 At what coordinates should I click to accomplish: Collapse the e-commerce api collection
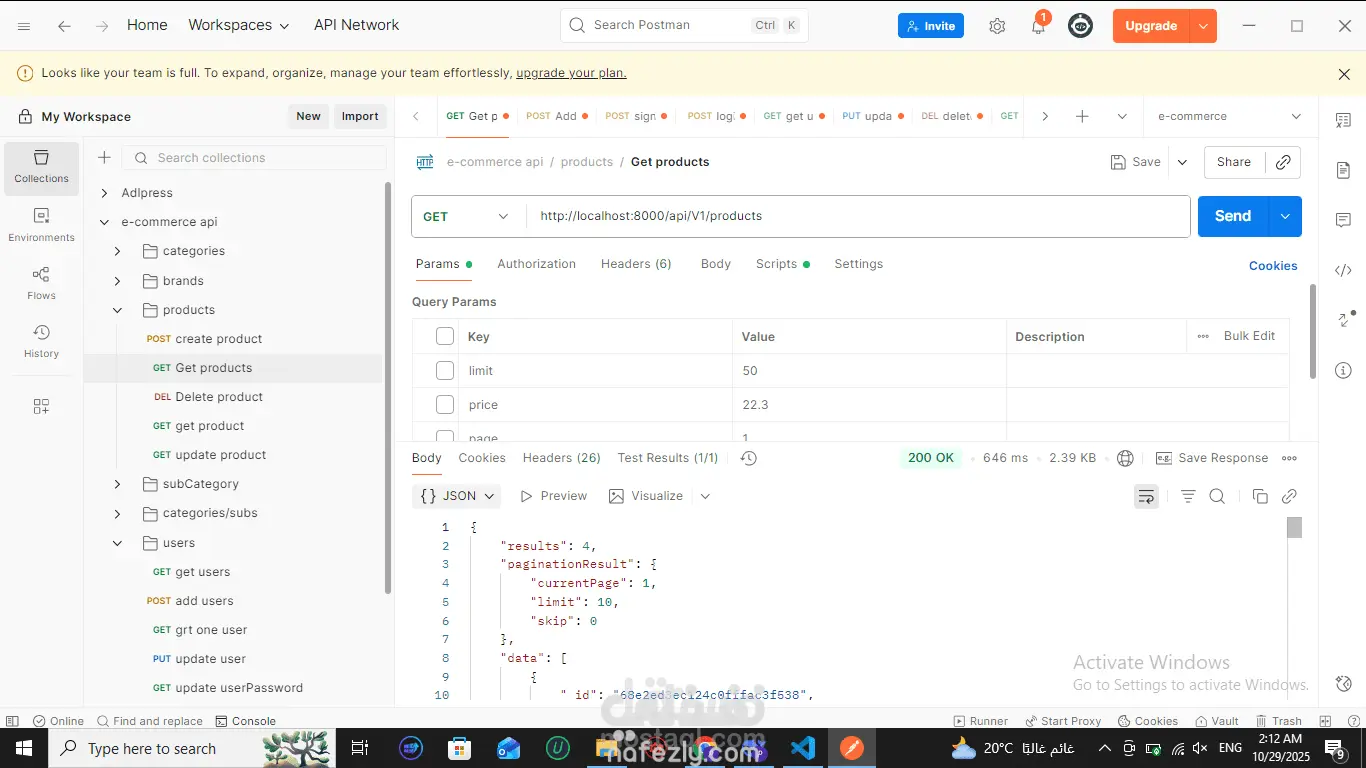pyautogui.click(x=104, y=222)
